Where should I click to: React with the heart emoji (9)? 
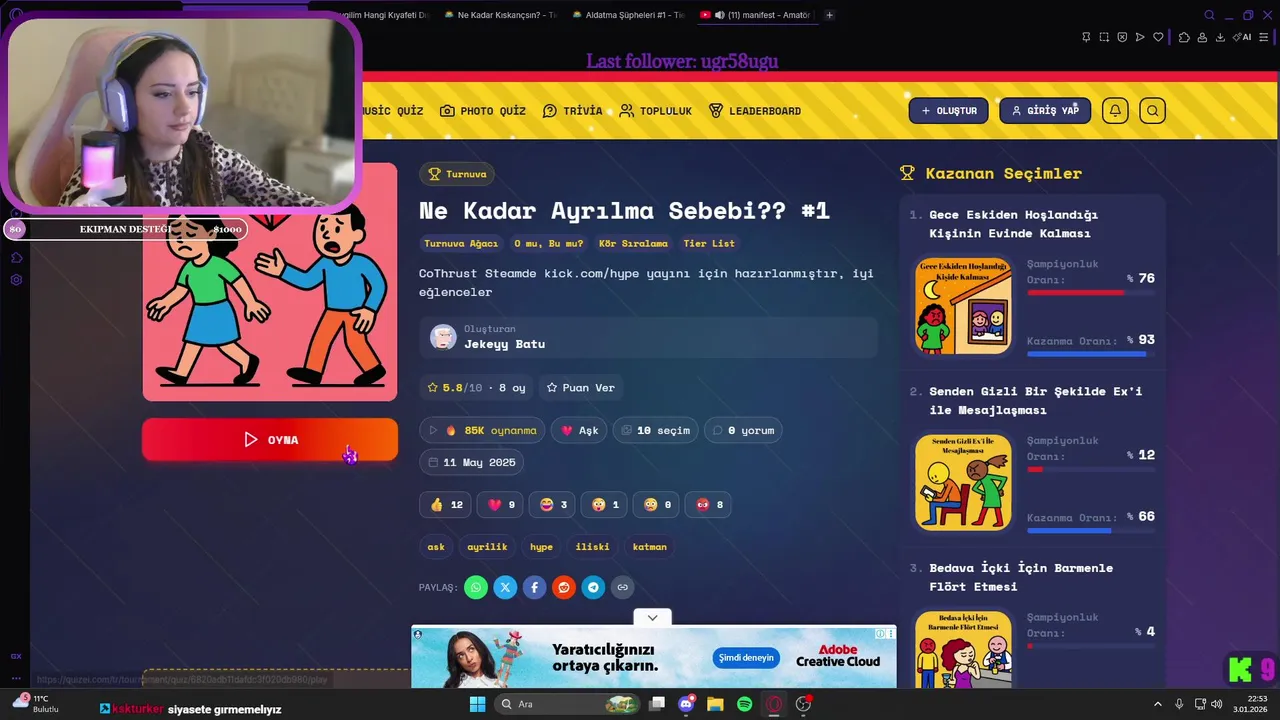click(x=501, y=505)
